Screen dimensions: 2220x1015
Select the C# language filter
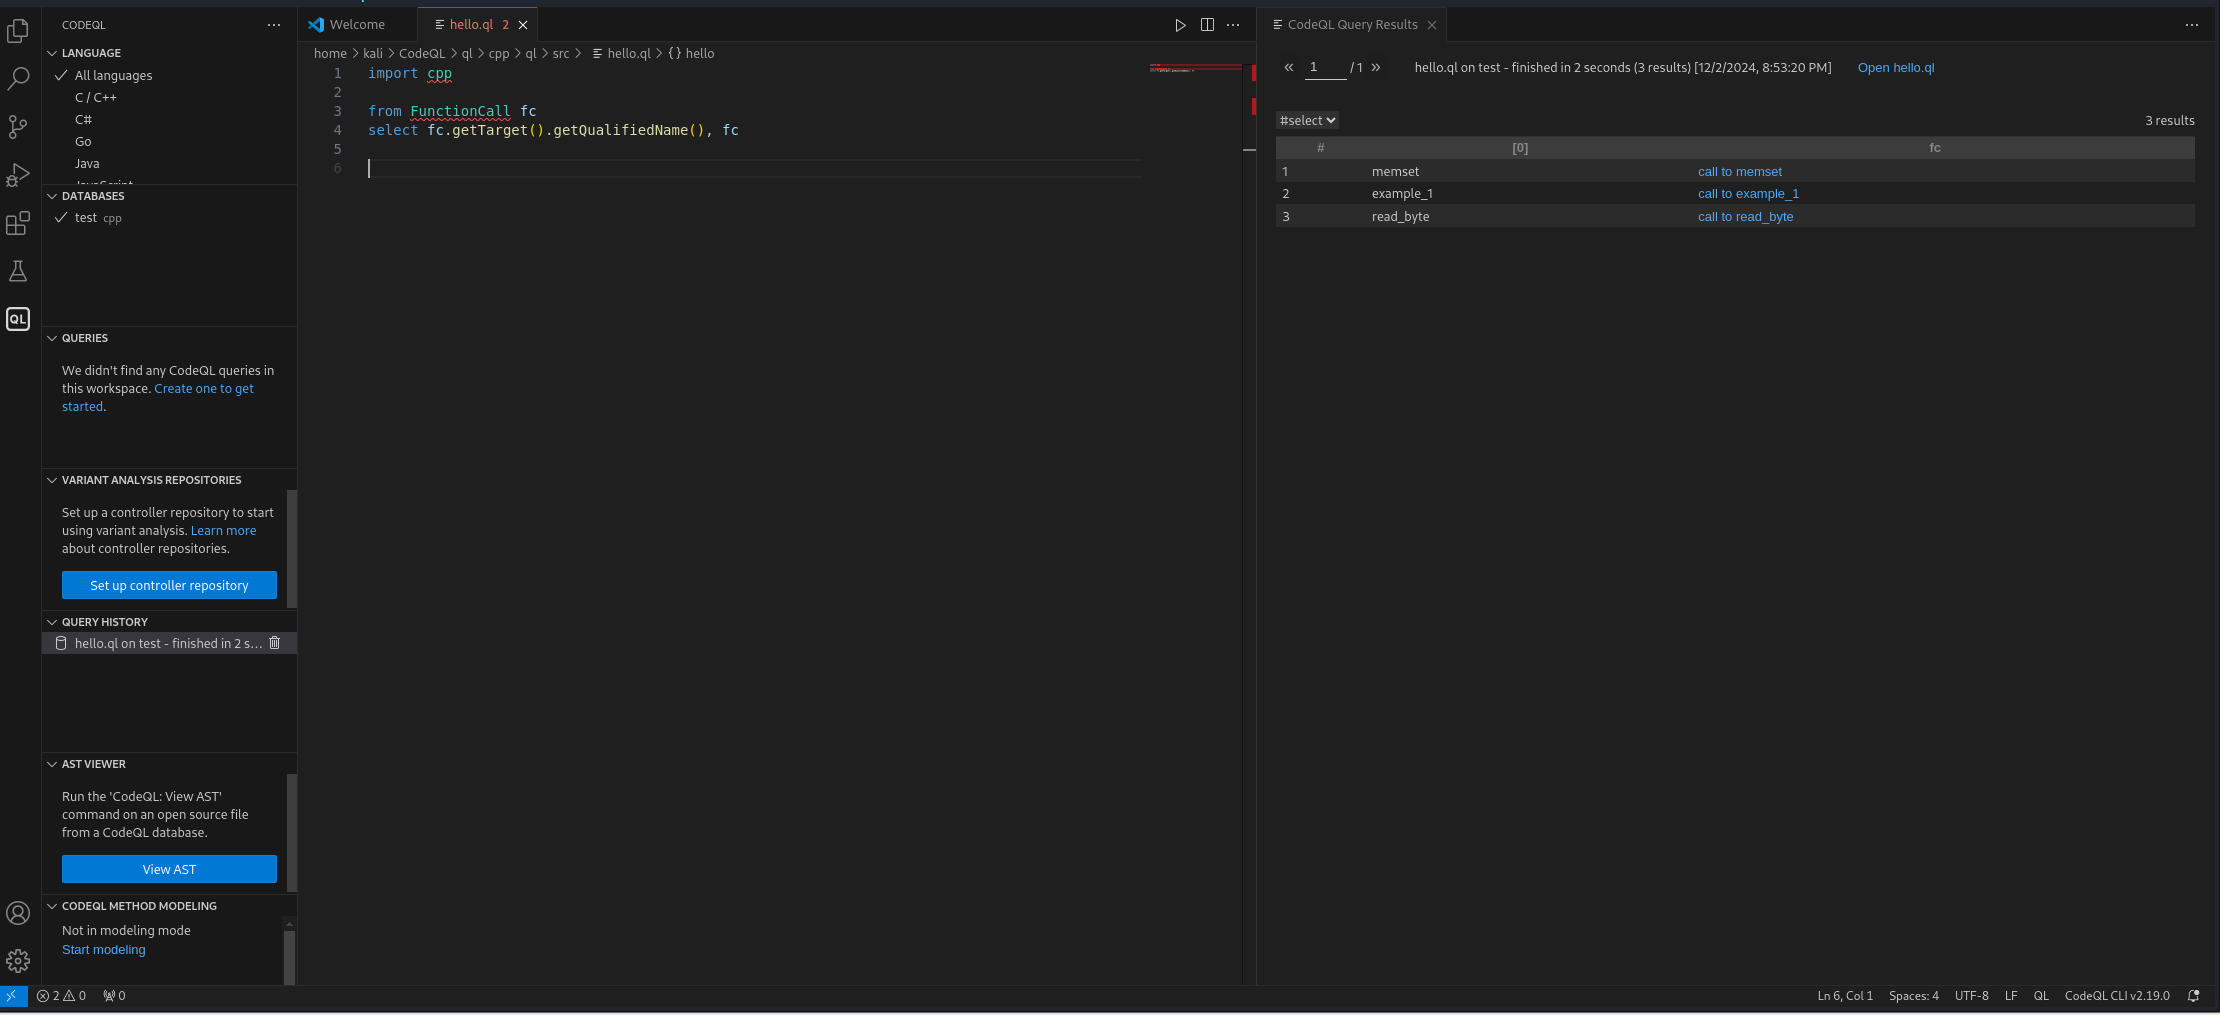pos(83,120)
